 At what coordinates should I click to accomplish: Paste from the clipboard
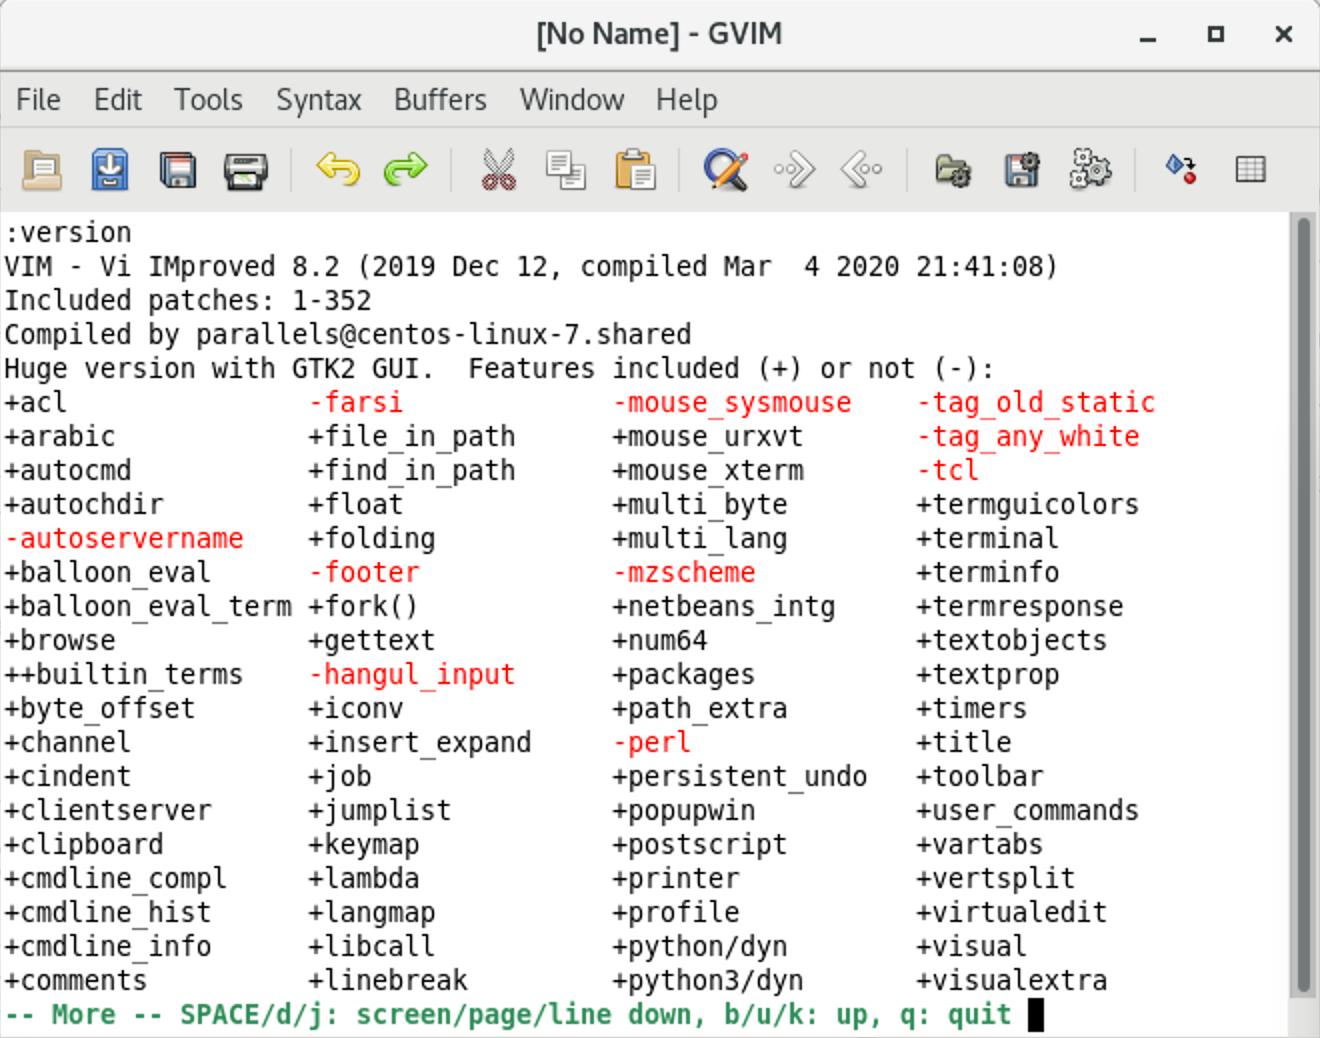tap(636, 170)
